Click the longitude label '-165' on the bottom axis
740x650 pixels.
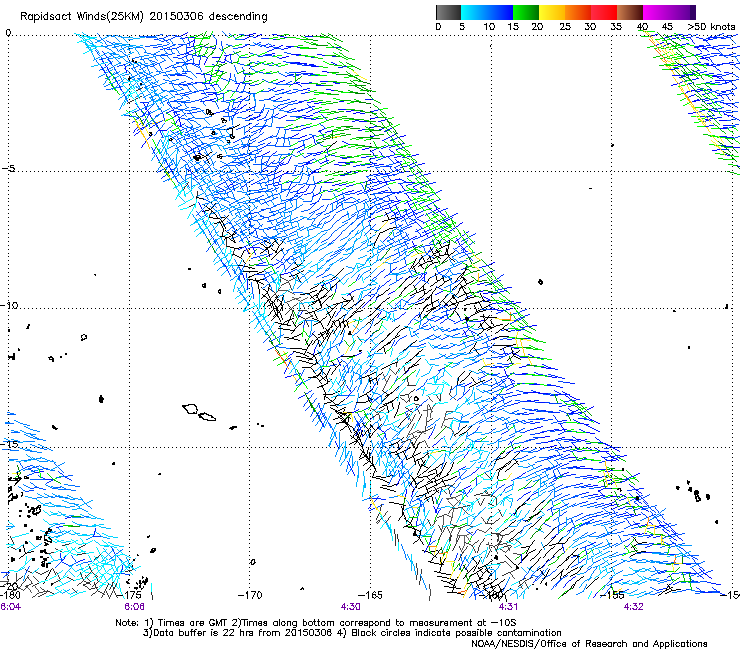coord(370,595)
